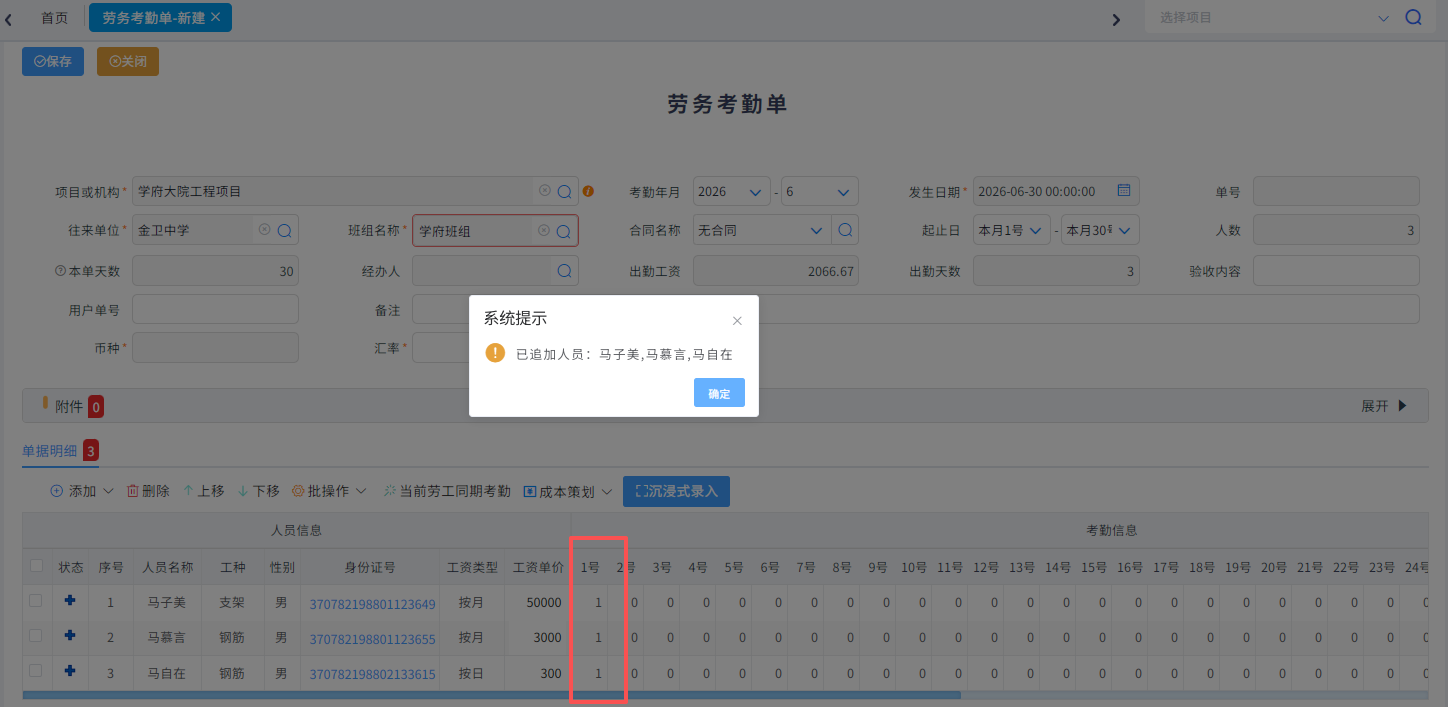Click the 工种 cell 支架
The image size is (1448, 707).
232,603
